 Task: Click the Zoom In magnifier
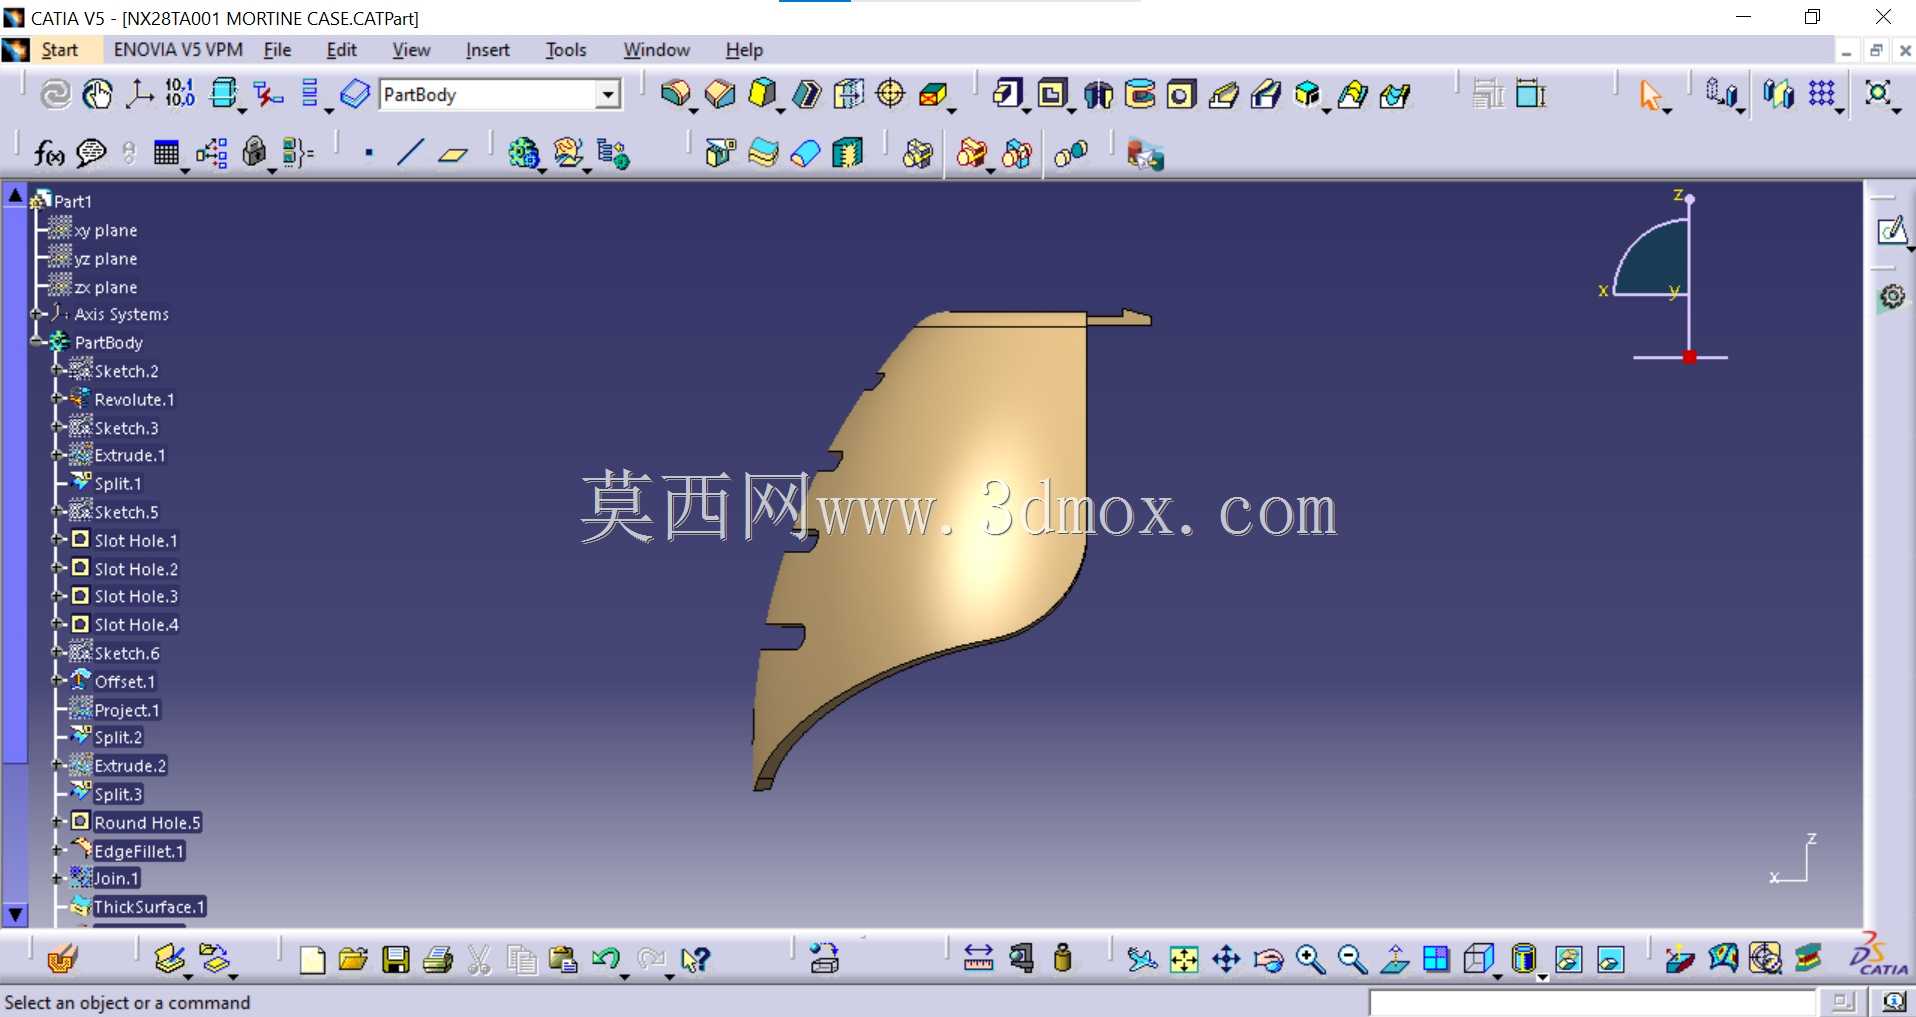(x=1310, y=960)
